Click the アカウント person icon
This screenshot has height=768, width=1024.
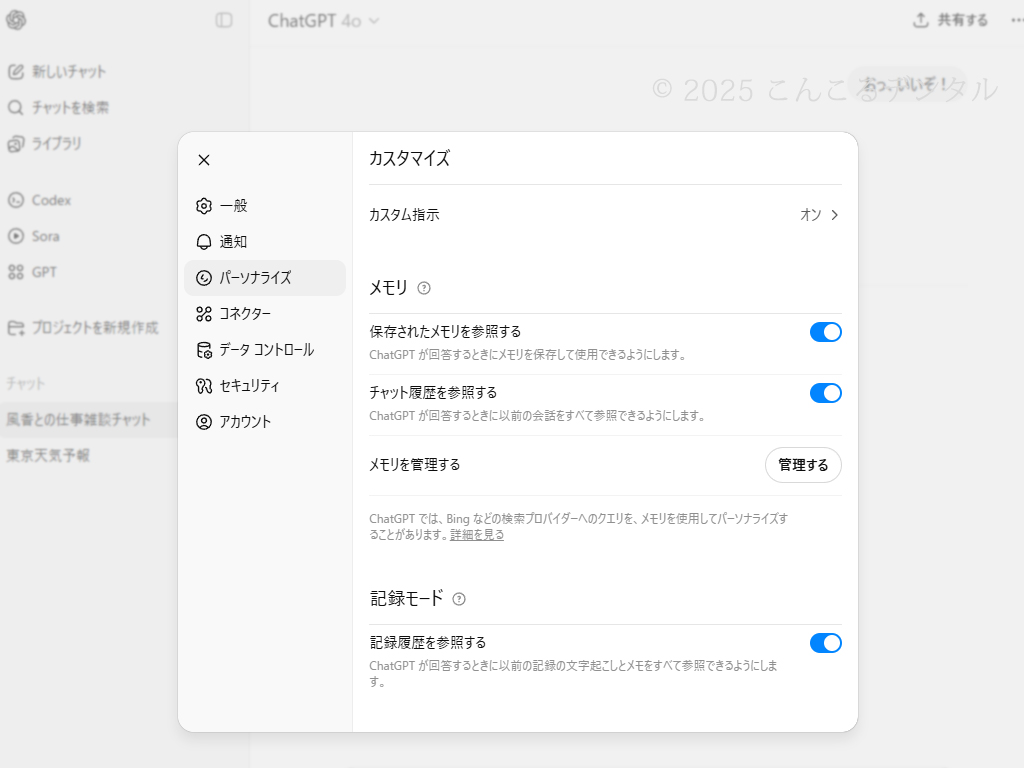(204, 422)
